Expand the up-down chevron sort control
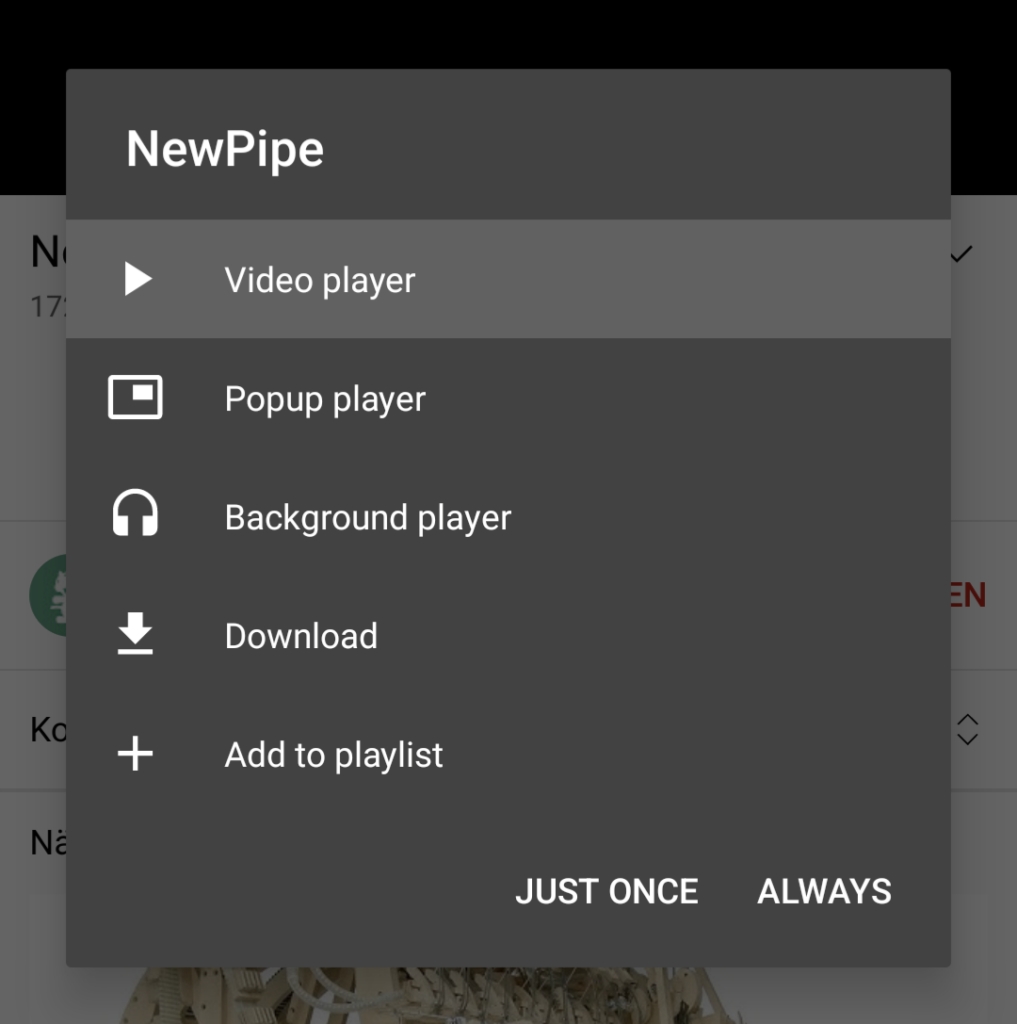The width and height of the screenshot is (1017, 1024). pyautogui.click(x=967, y=729)
